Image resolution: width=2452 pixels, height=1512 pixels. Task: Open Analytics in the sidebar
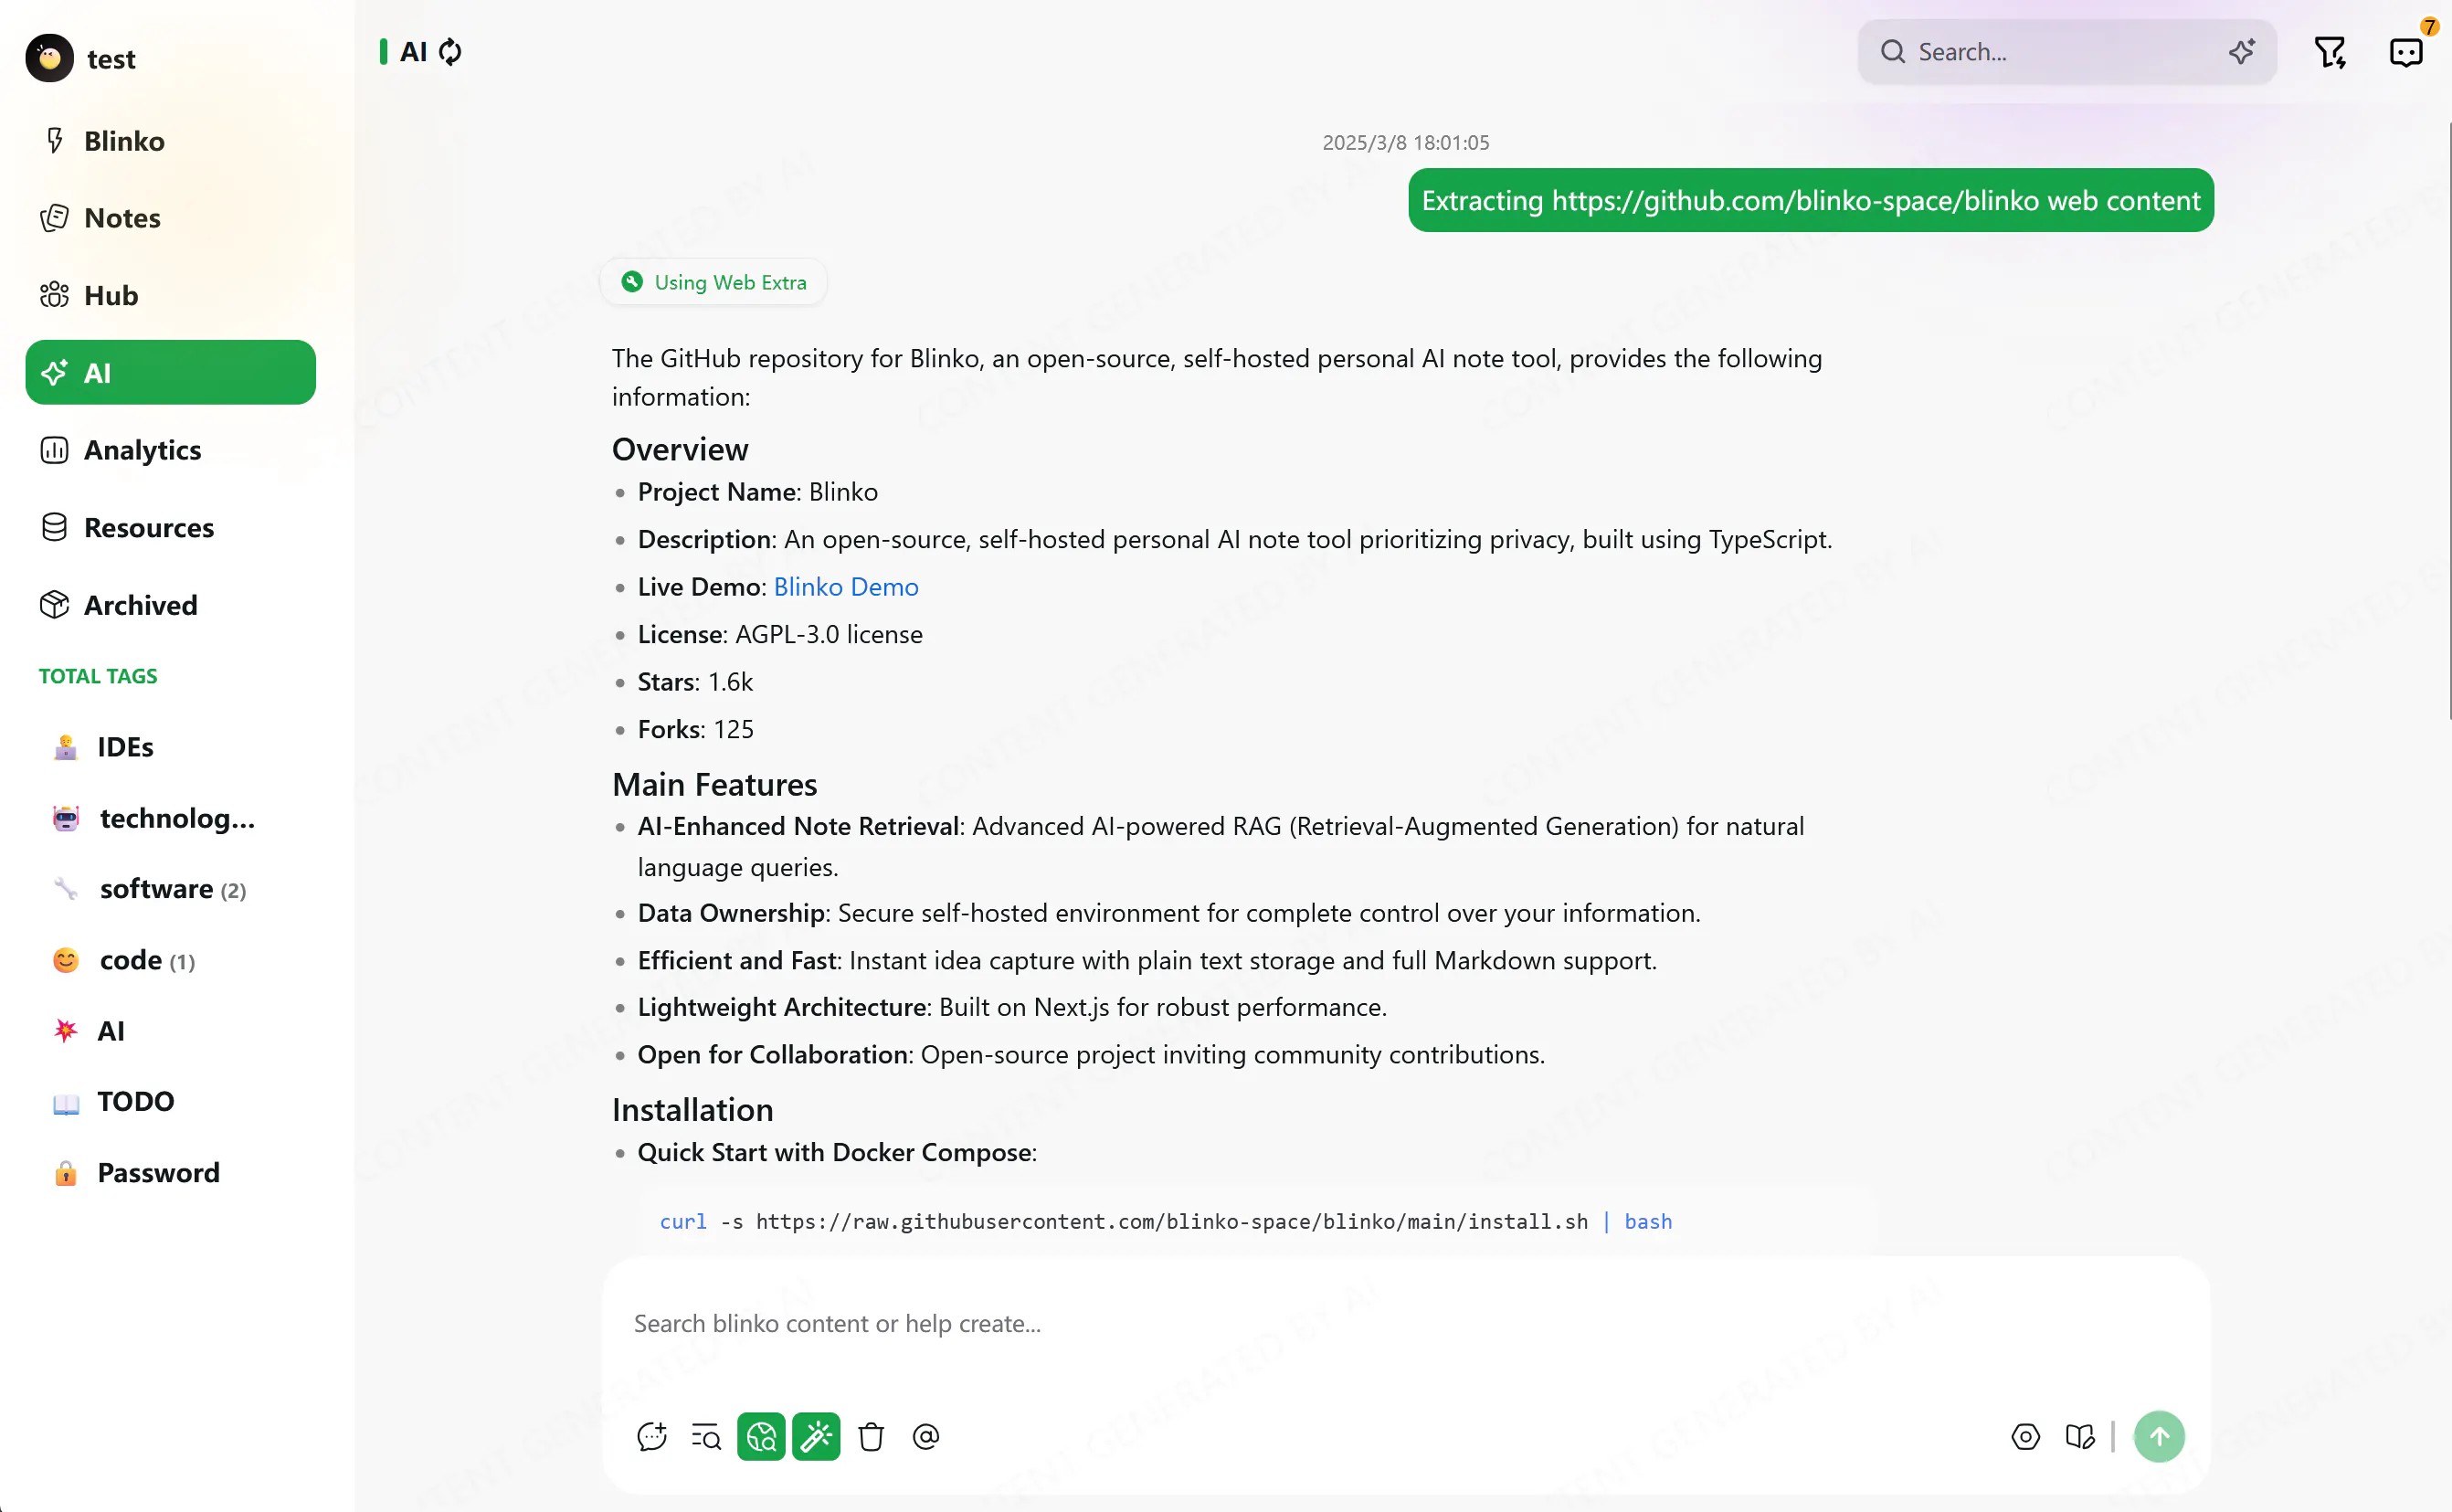click(171, 450)
